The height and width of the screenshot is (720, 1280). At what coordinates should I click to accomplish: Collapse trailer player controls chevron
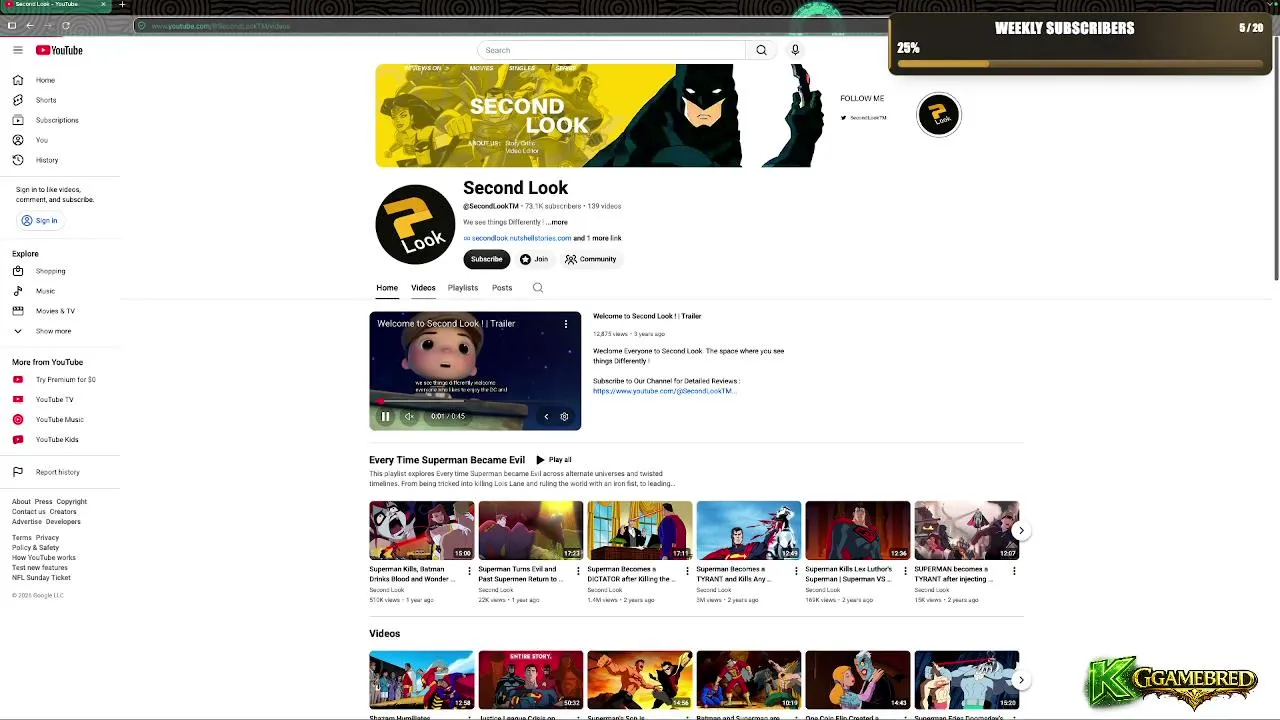546,416
